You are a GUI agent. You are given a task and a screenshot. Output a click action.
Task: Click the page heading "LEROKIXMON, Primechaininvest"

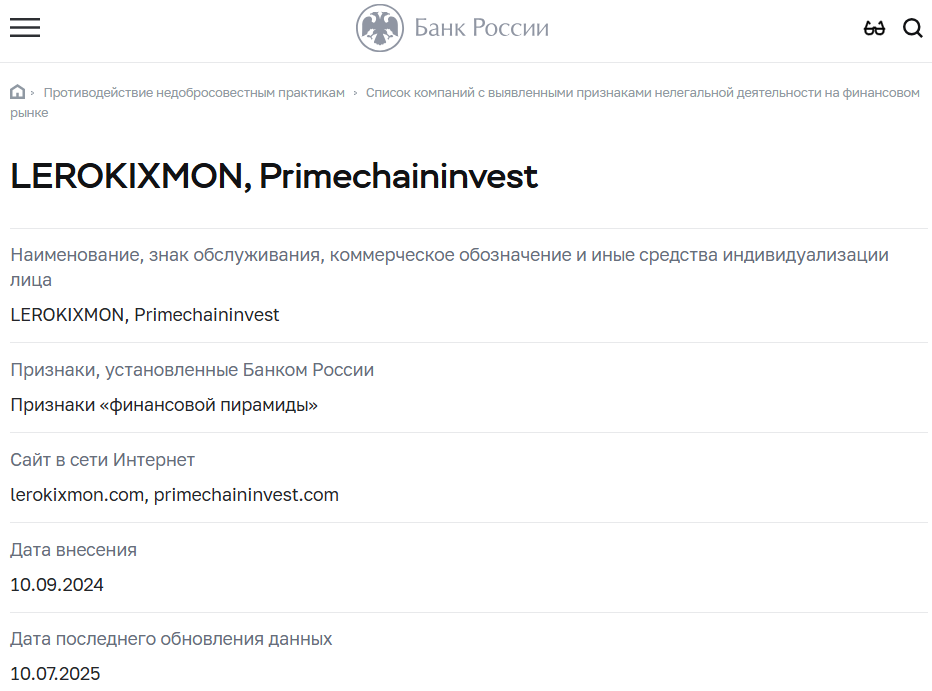274,176
